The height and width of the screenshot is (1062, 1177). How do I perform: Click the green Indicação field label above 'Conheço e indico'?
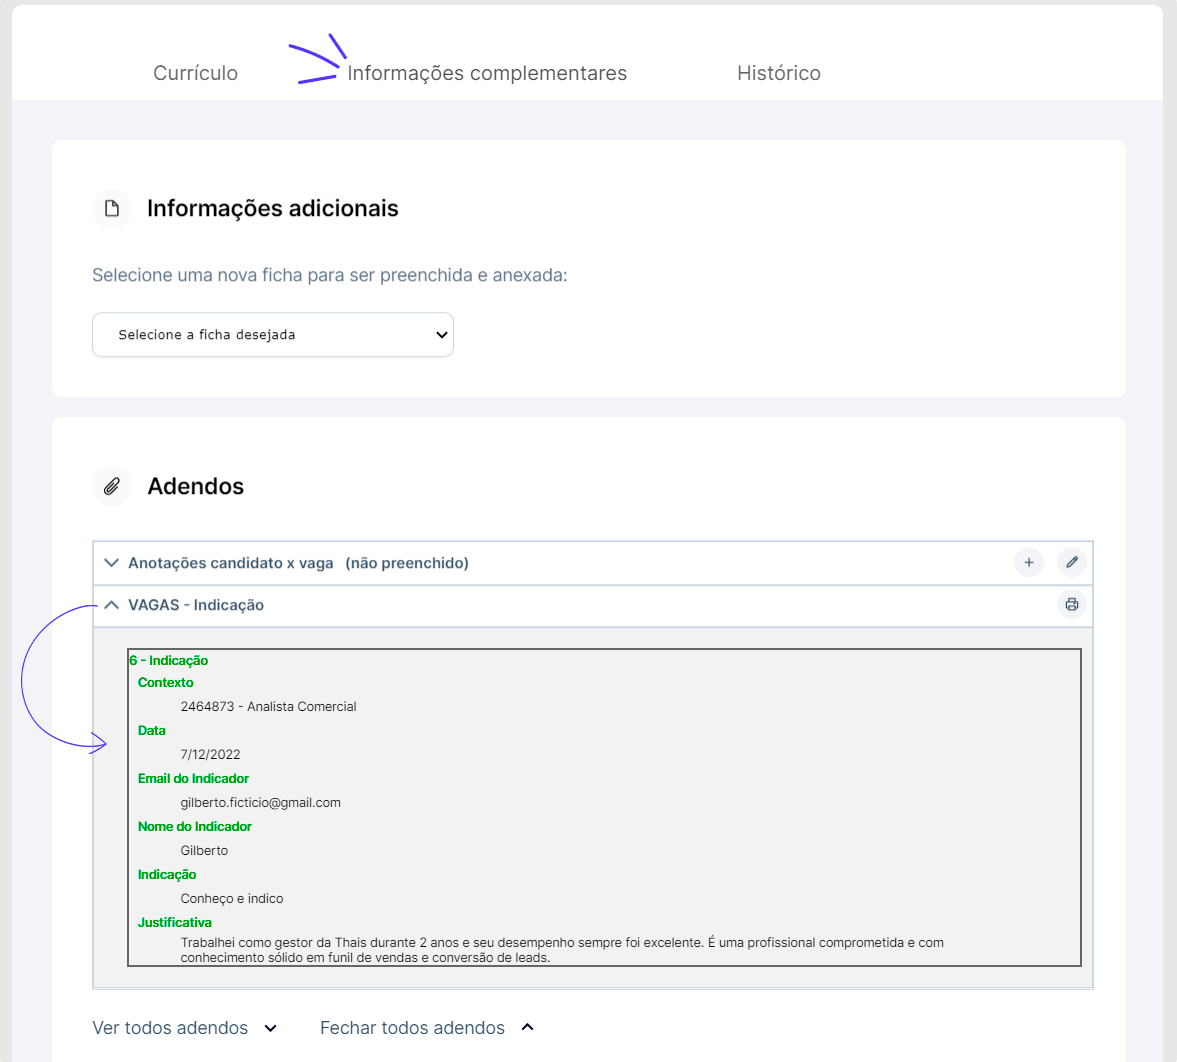click(x=167, y=874)
